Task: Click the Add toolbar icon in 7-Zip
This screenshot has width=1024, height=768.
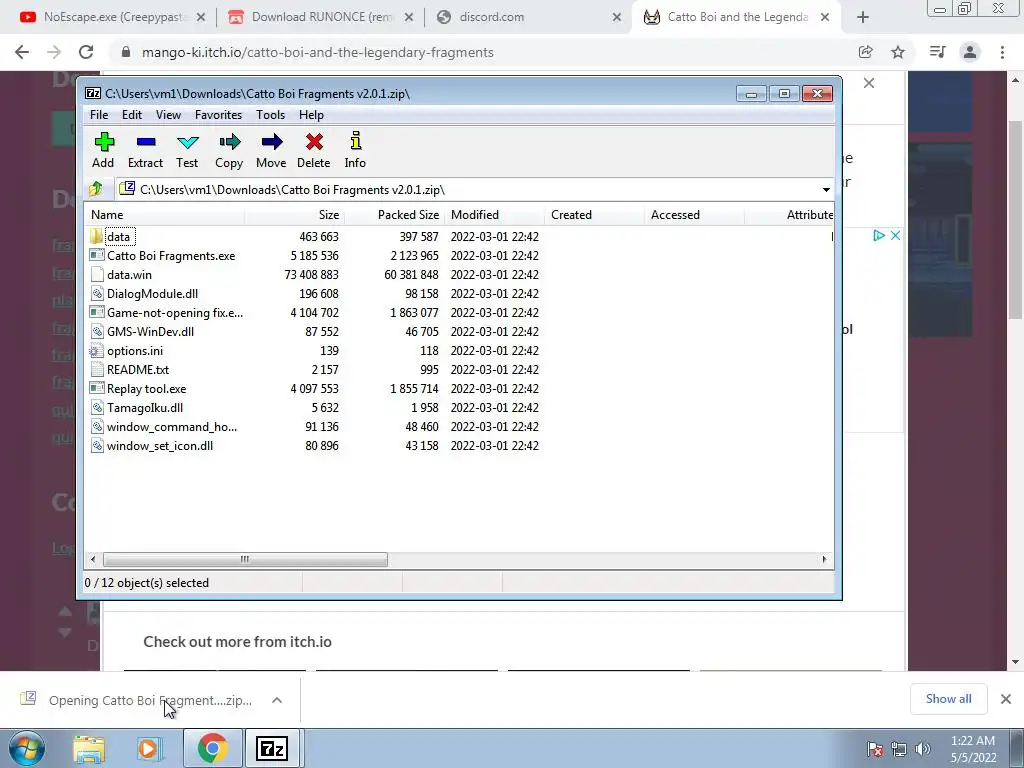Action: (104, 142)
